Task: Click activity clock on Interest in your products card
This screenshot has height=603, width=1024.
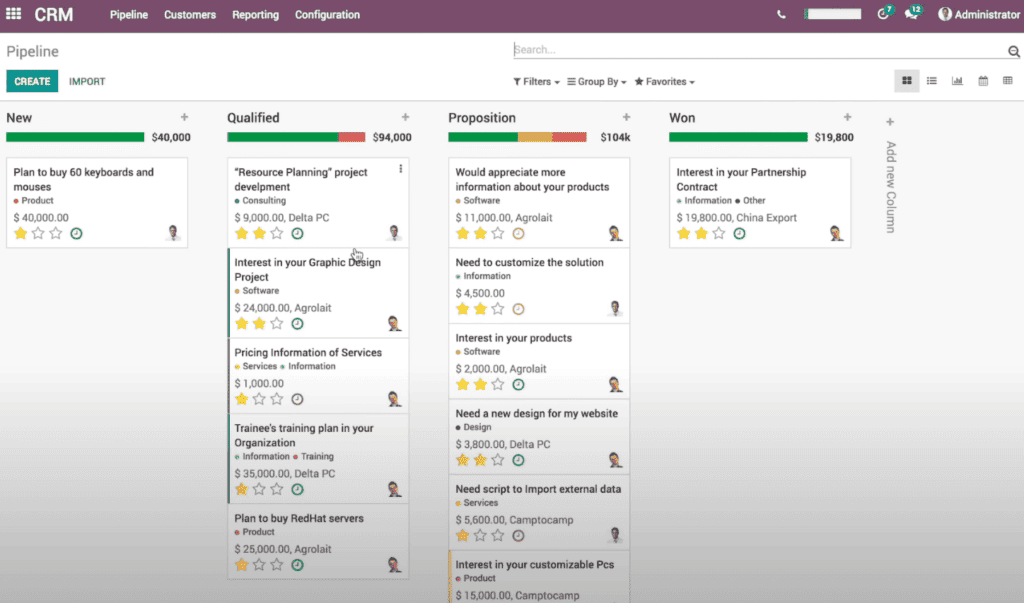Action: (519, 385)
